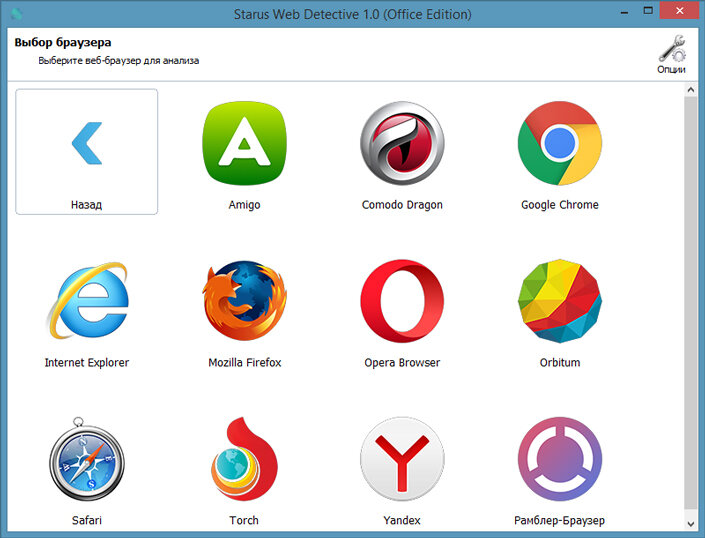Select the Orbitum browser icon
705x538 pixels.
[x=560, y=301]
